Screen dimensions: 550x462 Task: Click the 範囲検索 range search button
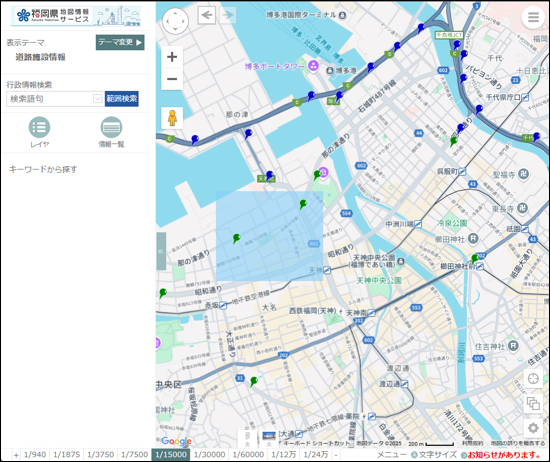122,99
